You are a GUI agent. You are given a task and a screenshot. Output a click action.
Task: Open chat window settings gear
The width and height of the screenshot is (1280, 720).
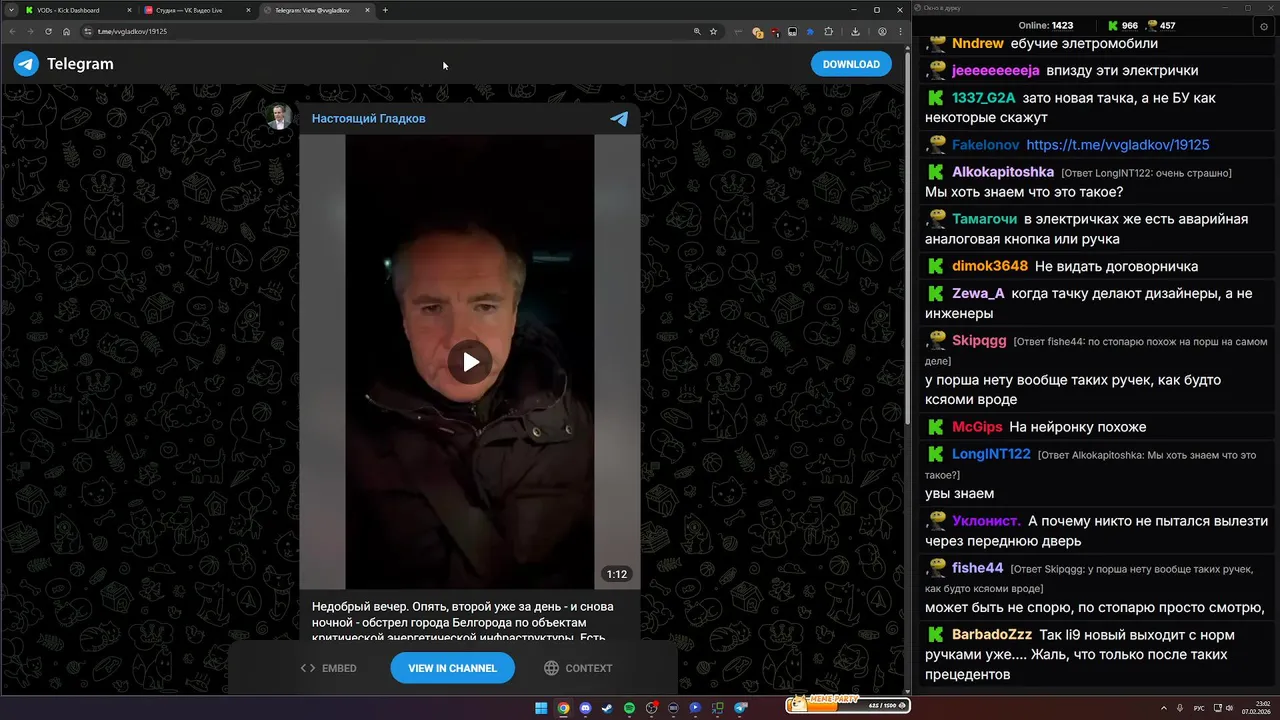1264,26
